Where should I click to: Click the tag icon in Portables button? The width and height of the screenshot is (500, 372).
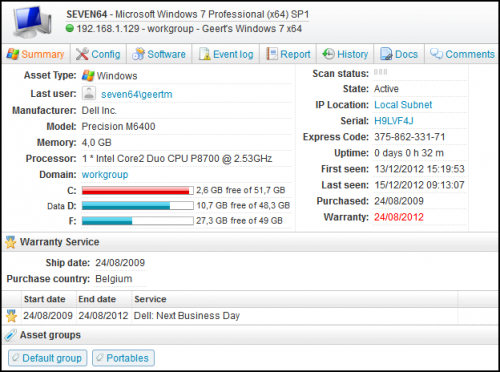[x=99, y=358]
